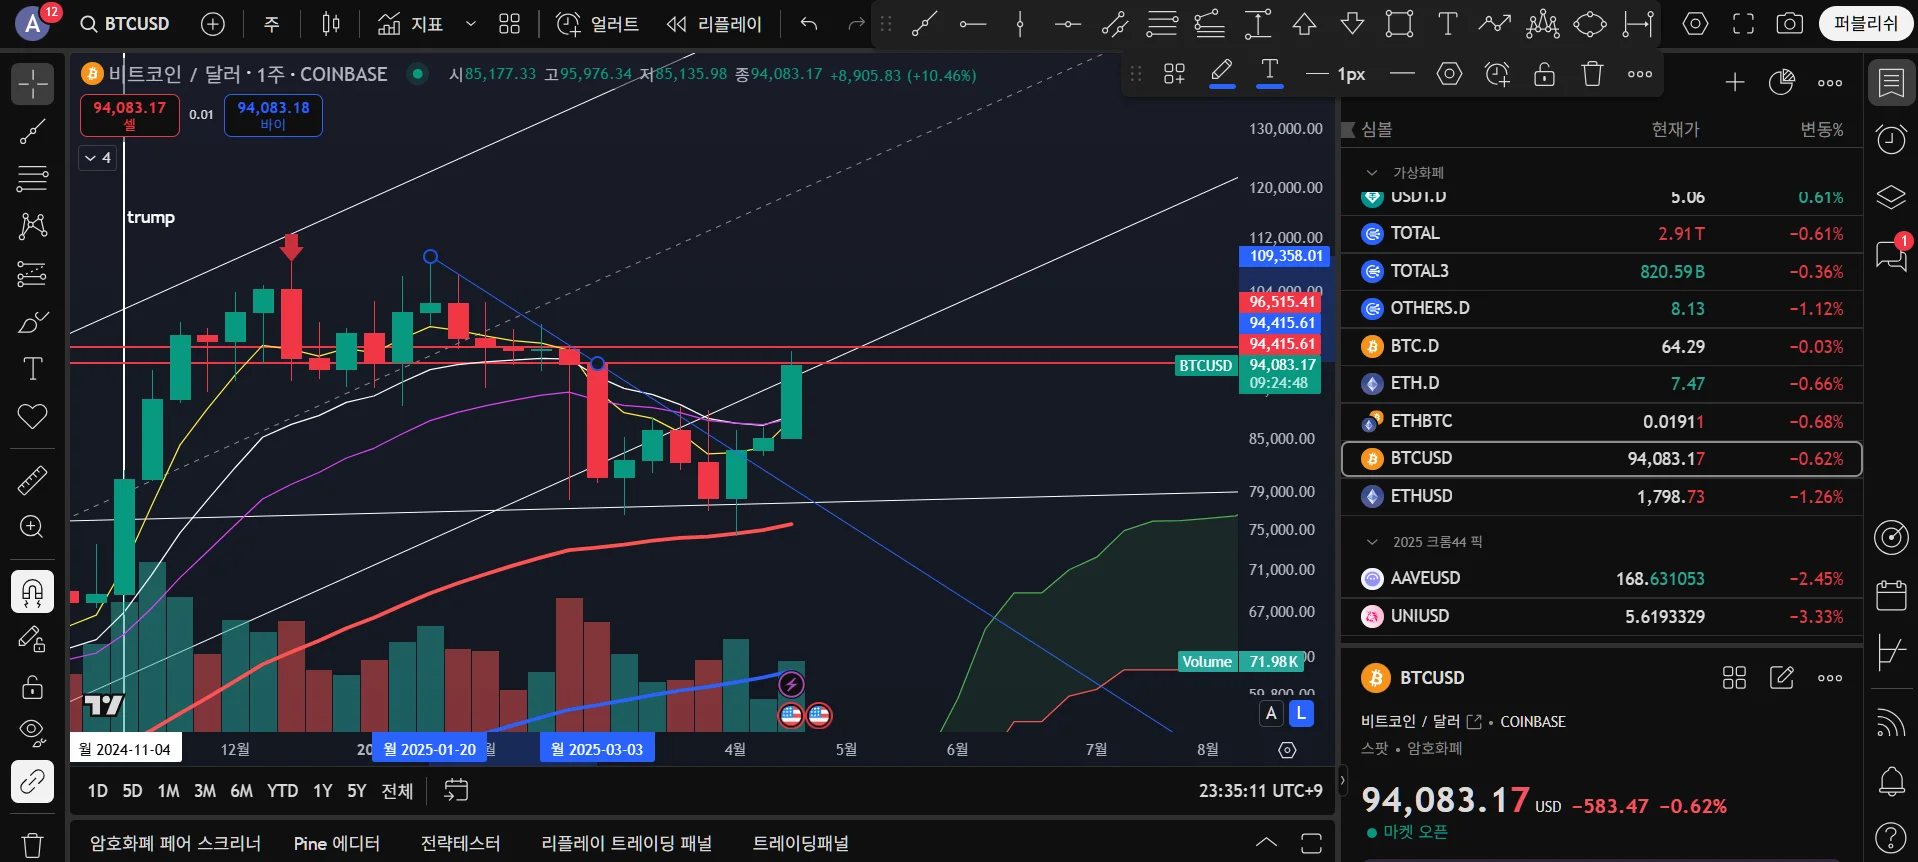Open the line style dropdown

click(x=1403, y=74)
